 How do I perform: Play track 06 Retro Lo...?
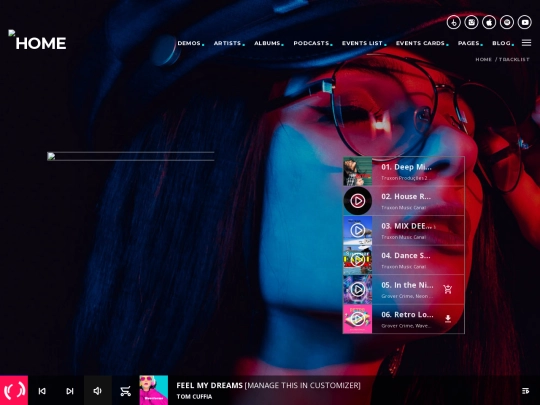click(358, 319)
